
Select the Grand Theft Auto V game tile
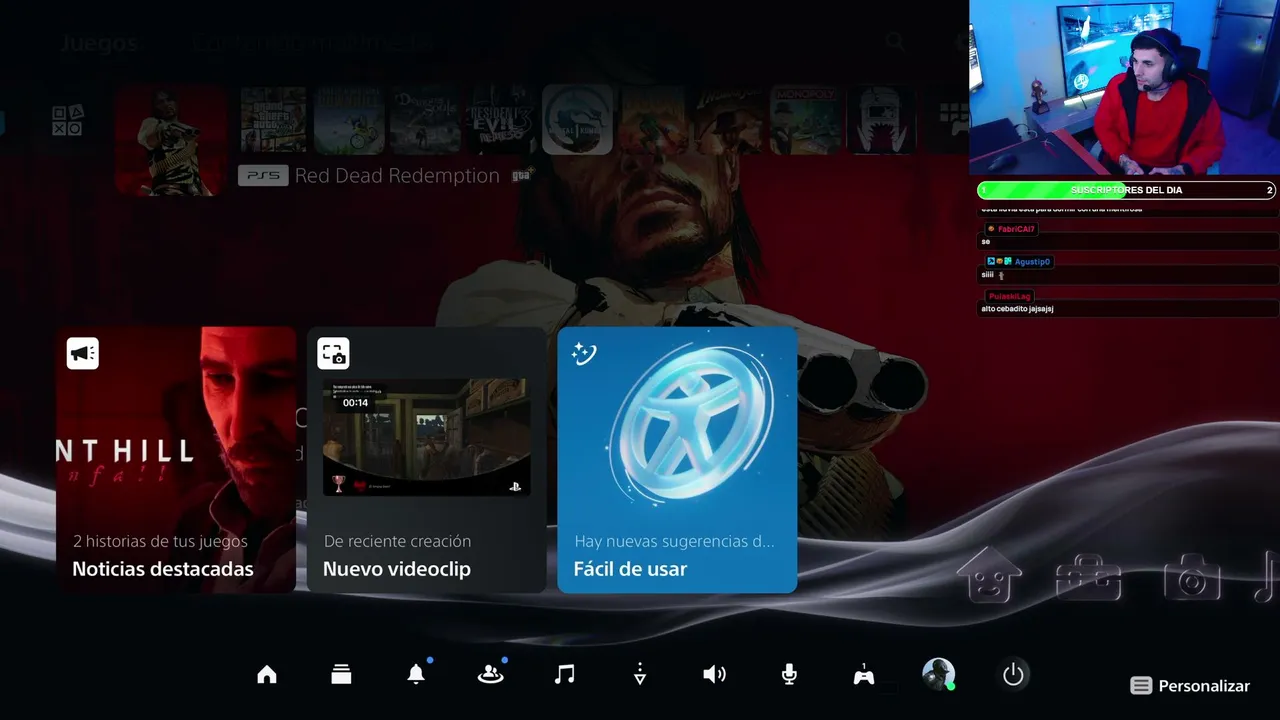pyautogui.click(x=273, y=120)
